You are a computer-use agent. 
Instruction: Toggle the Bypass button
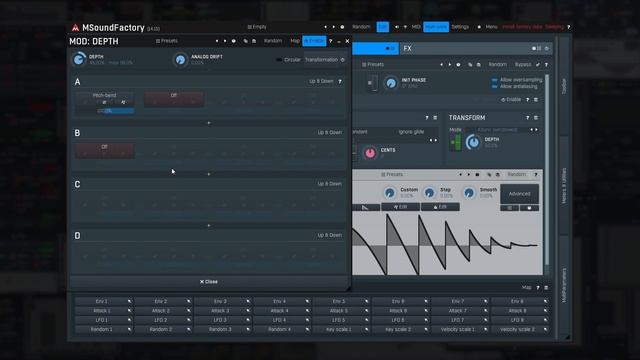523,64
